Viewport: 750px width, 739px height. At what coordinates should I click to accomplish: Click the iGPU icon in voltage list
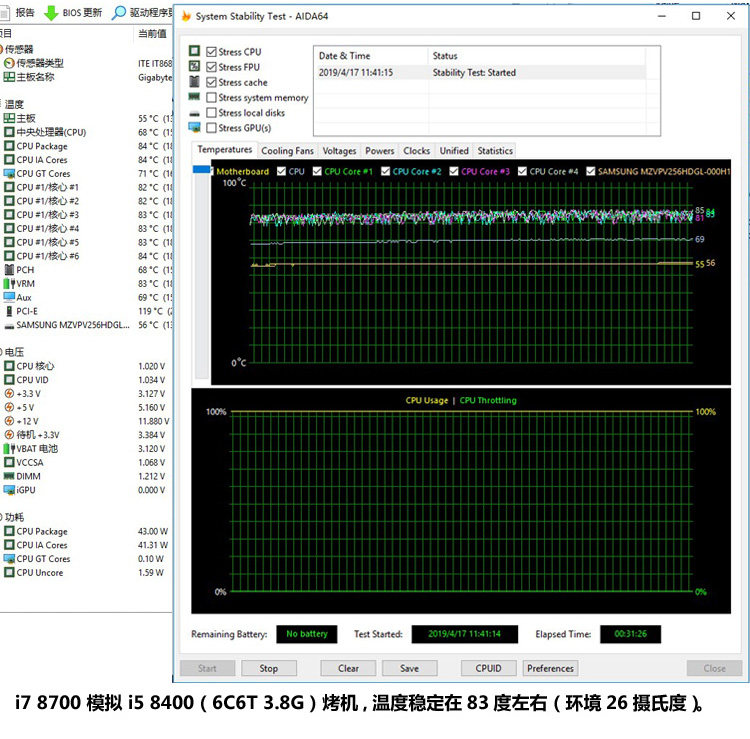[x=9, y=490]
